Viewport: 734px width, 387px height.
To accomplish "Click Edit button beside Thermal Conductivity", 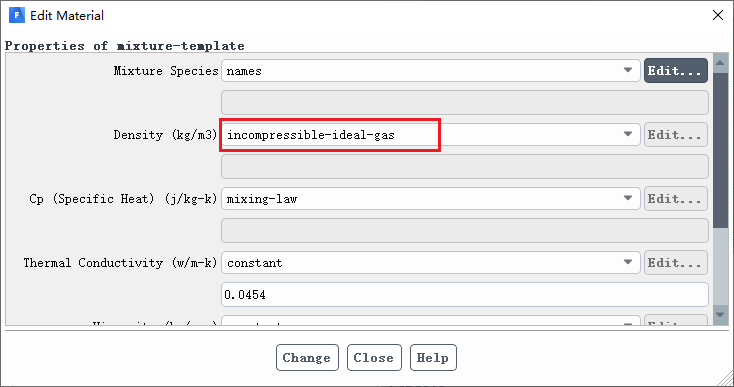I will [675, 263].
